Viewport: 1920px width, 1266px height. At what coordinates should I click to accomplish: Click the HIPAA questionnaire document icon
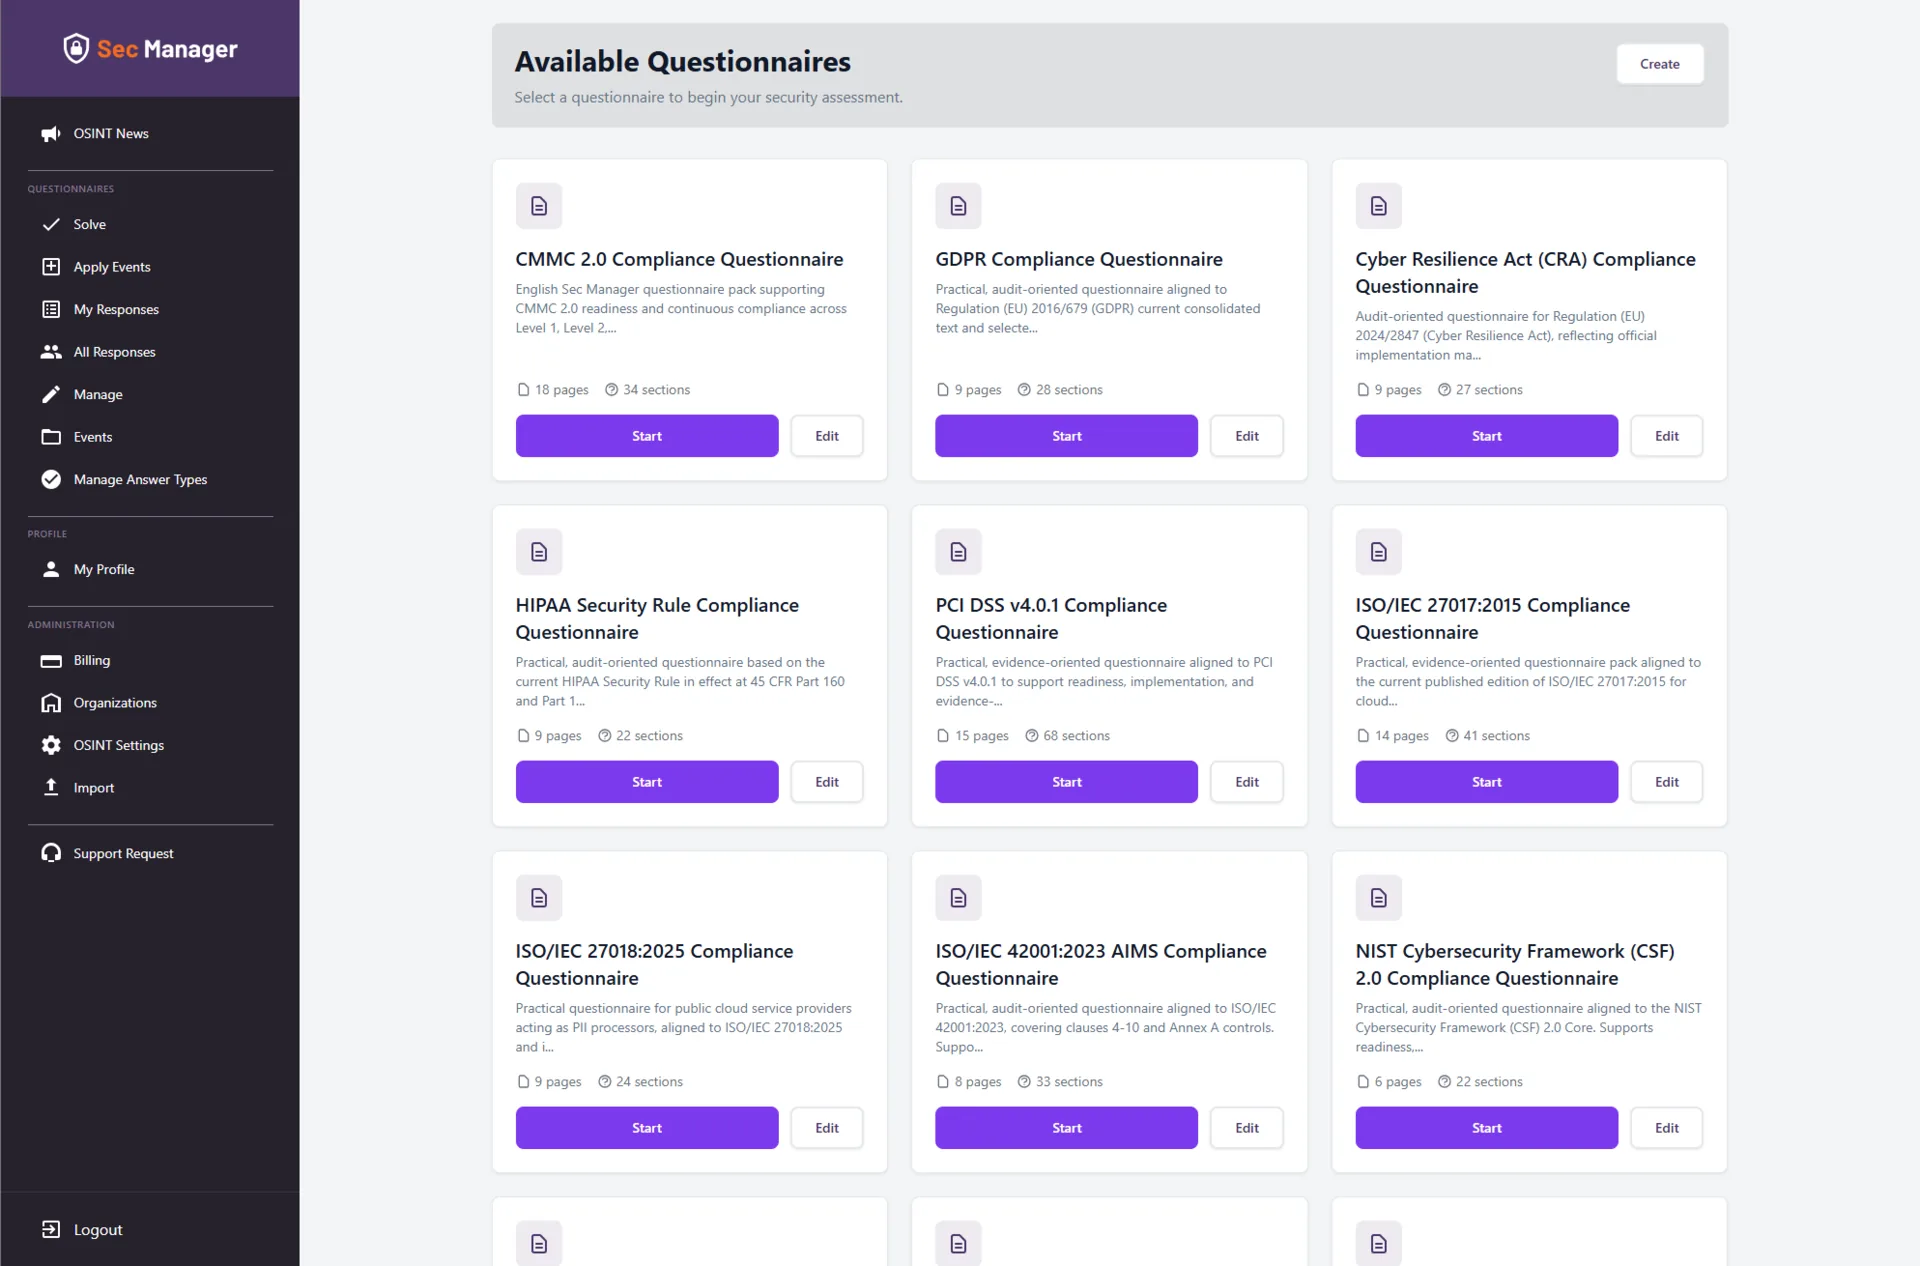(x=539, y=552)
